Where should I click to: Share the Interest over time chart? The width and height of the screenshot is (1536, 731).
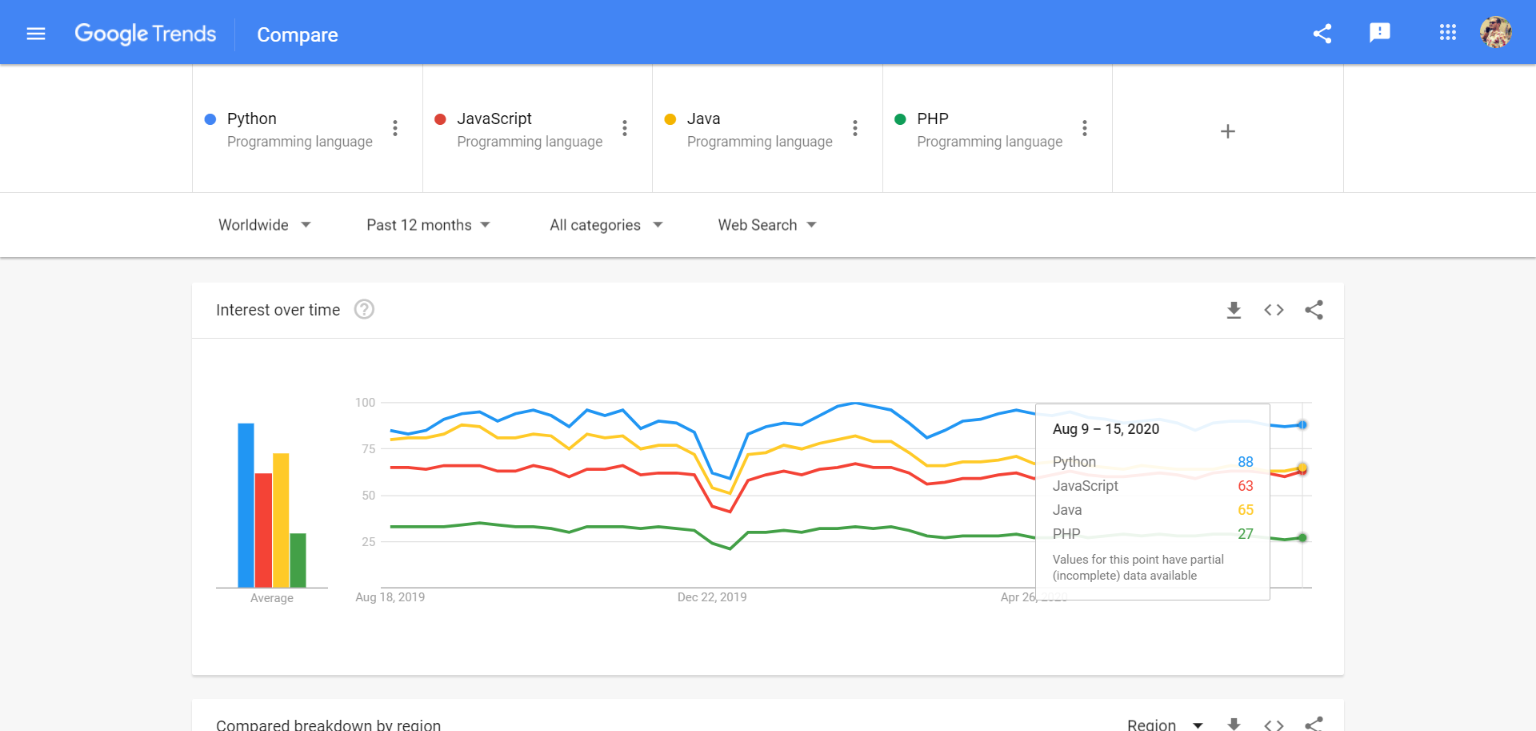(1314, 310)
